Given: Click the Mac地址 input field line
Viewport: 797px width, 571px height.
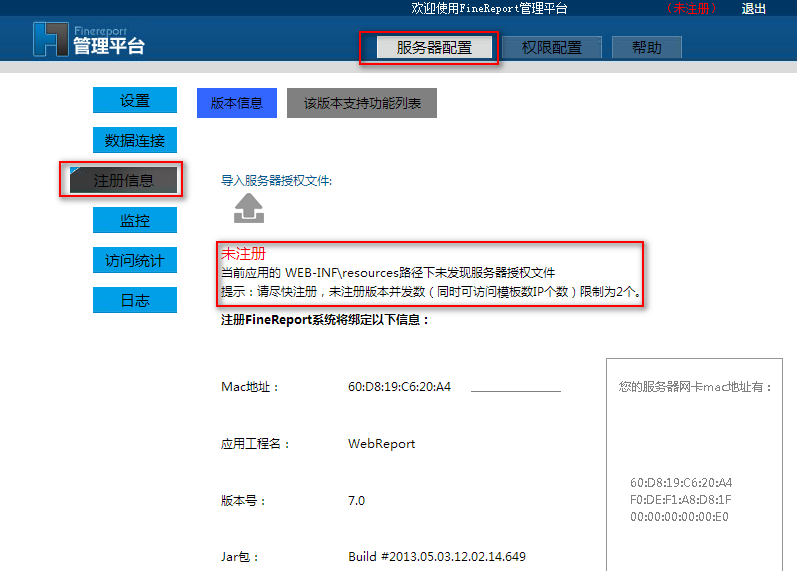Looking at the screenshot, I should (516, 387).
